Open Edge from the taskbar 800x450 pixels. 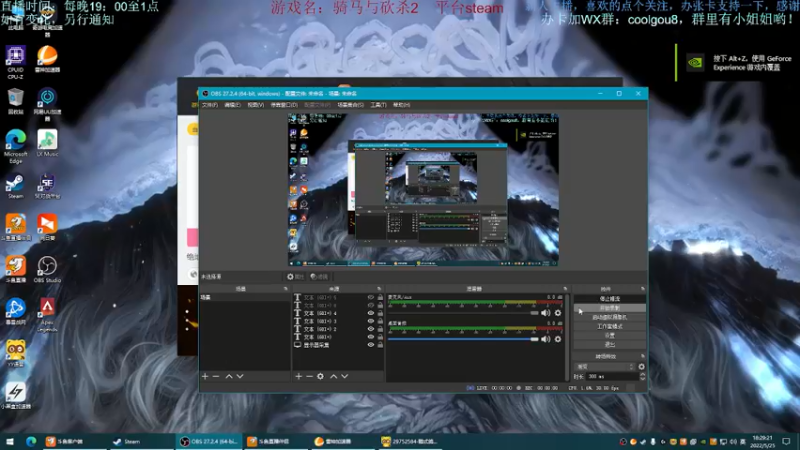31,441
